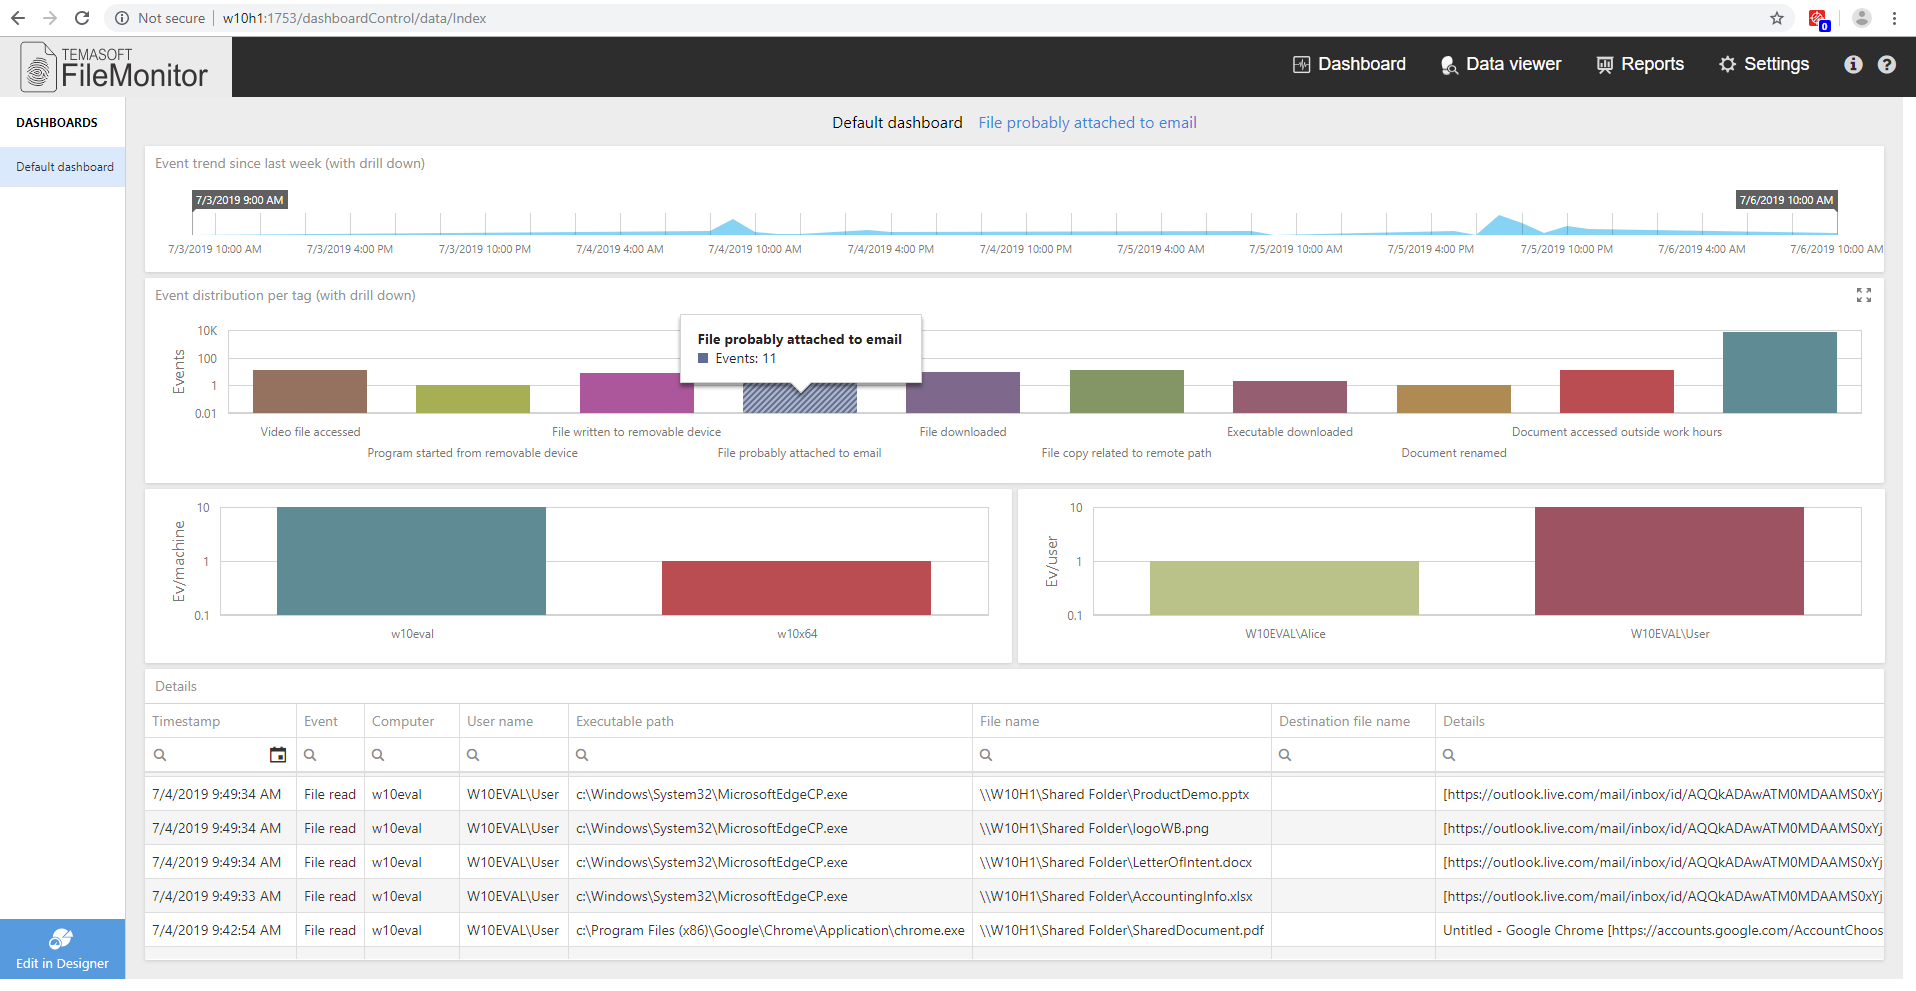Click the W10EVAL\User bar in chart
The width and height of the screenshot is (1916, 991).
(x=1669, y=560)
